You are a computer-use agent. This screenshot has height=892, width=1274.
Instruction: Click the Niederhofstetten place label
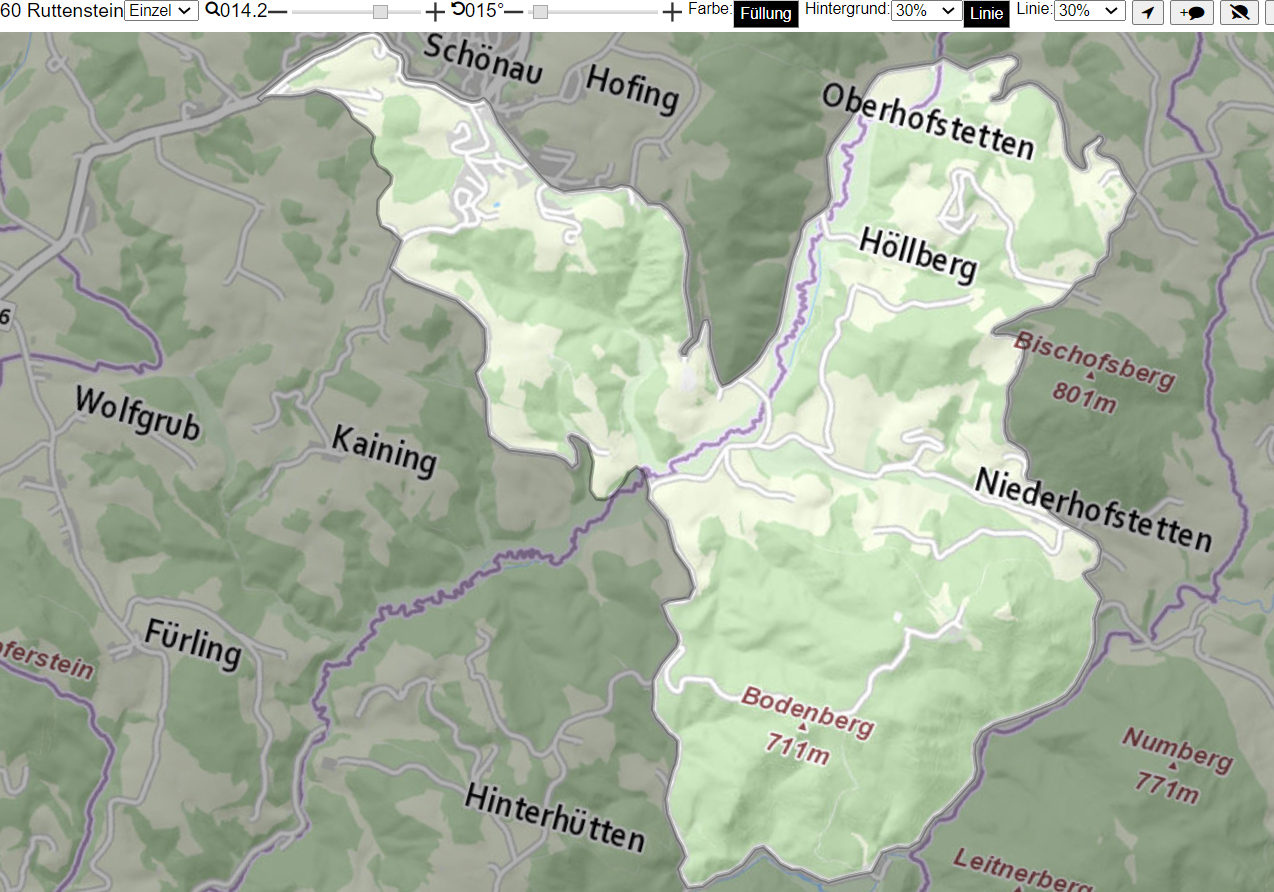click(x=1093, y=510)
